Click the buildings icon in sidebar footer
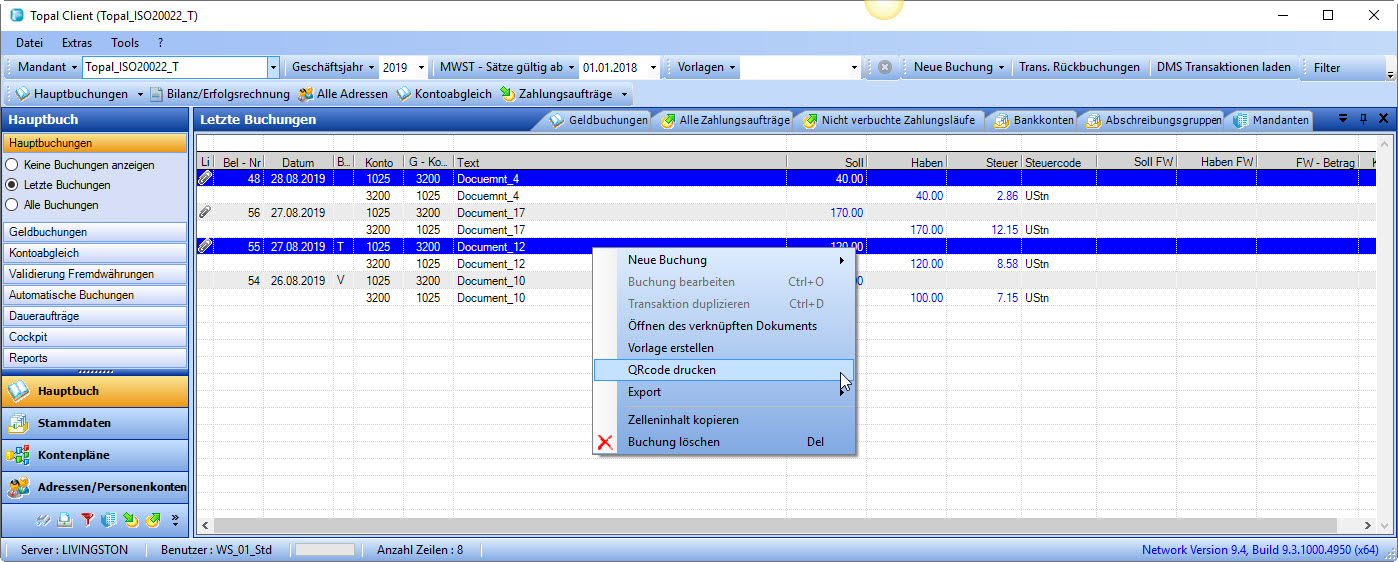 pyautogui.click(x=108, y=520)
